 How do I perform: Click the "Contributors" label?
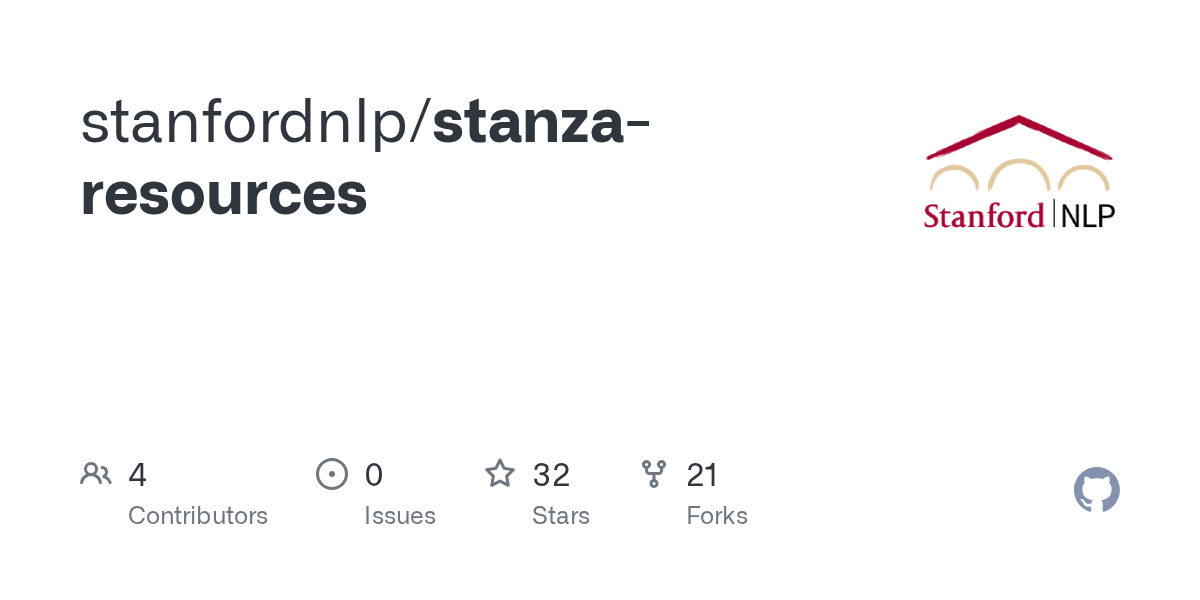[x=198, y=516]
